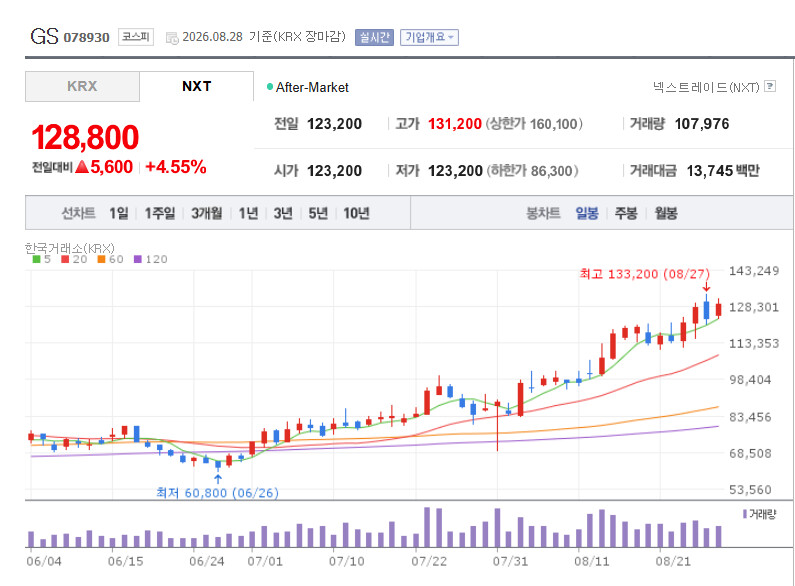Click the purple 거래량 legend marker
This screenshot has height=586, width=795.
(x=745, y=514)
